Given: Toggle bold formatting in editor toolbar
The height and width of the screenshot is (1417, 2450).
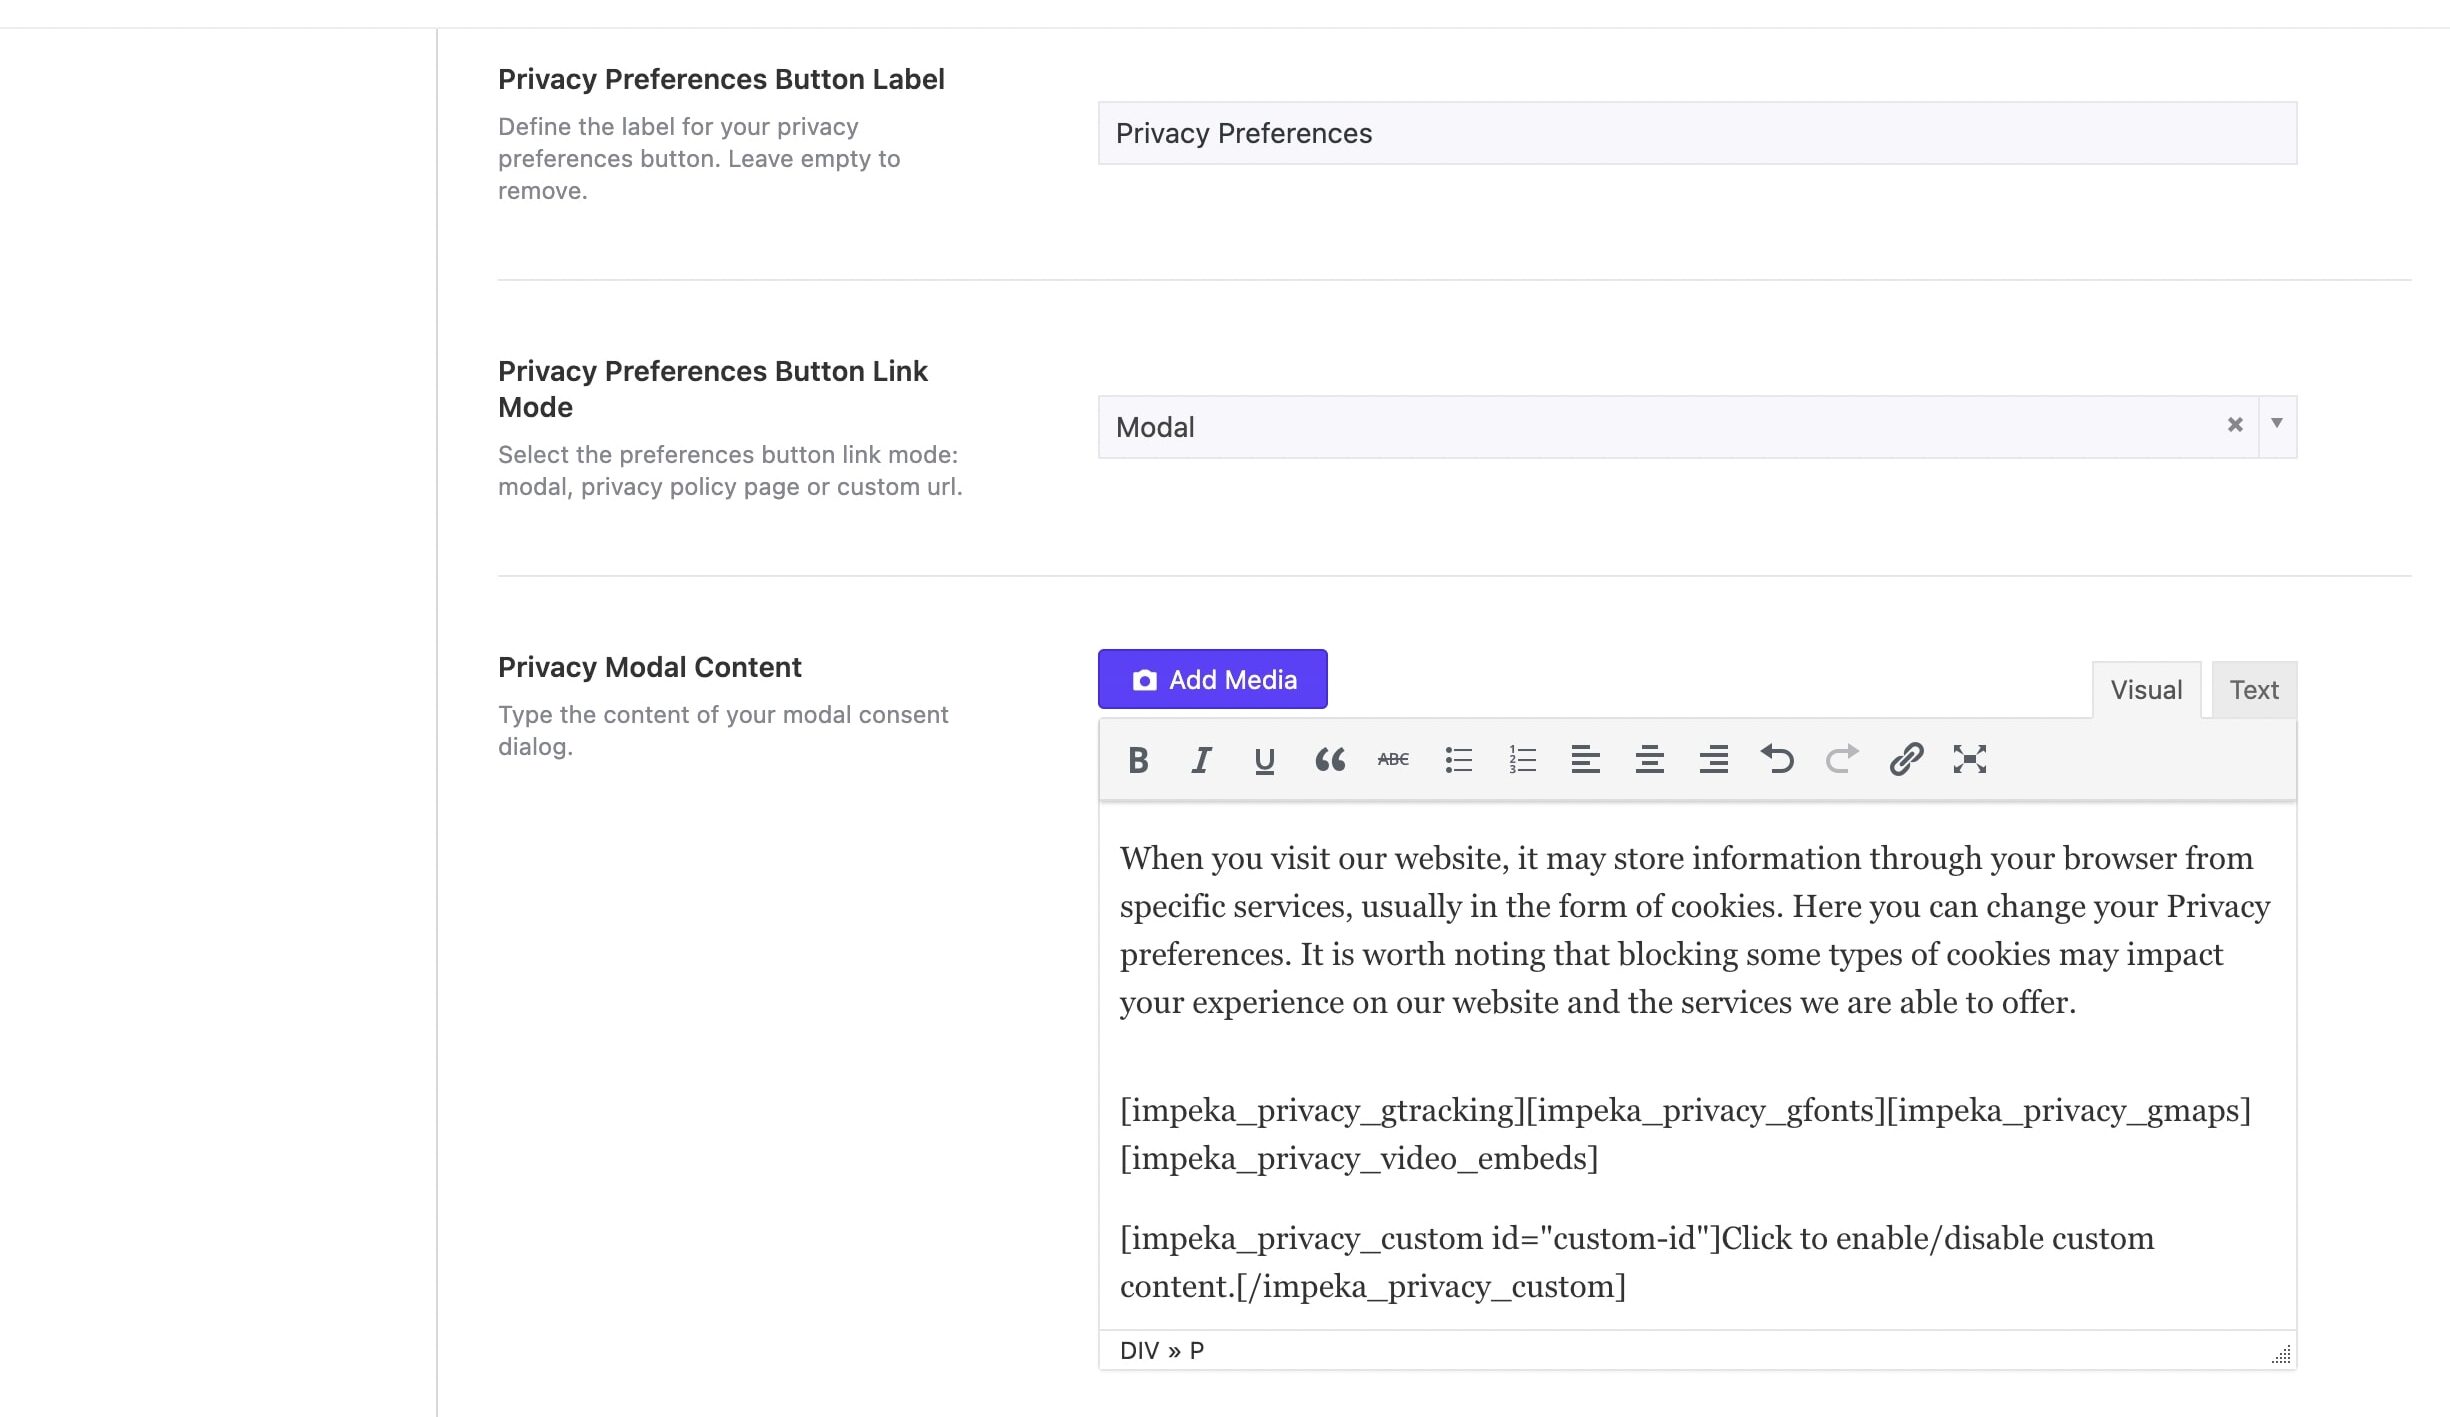Looking at the screenshot, I should click(1138, 760).
